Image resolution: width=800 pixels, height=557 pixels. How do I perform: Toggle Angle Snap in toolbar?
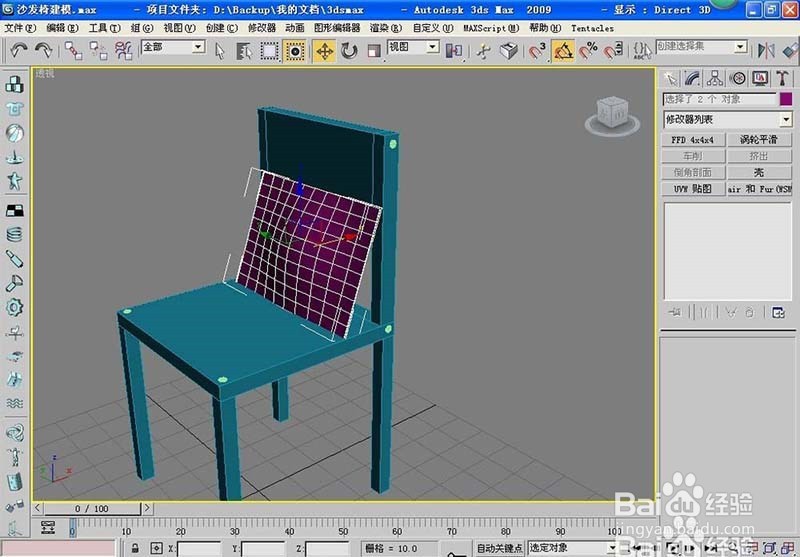[x=563, y=51]
